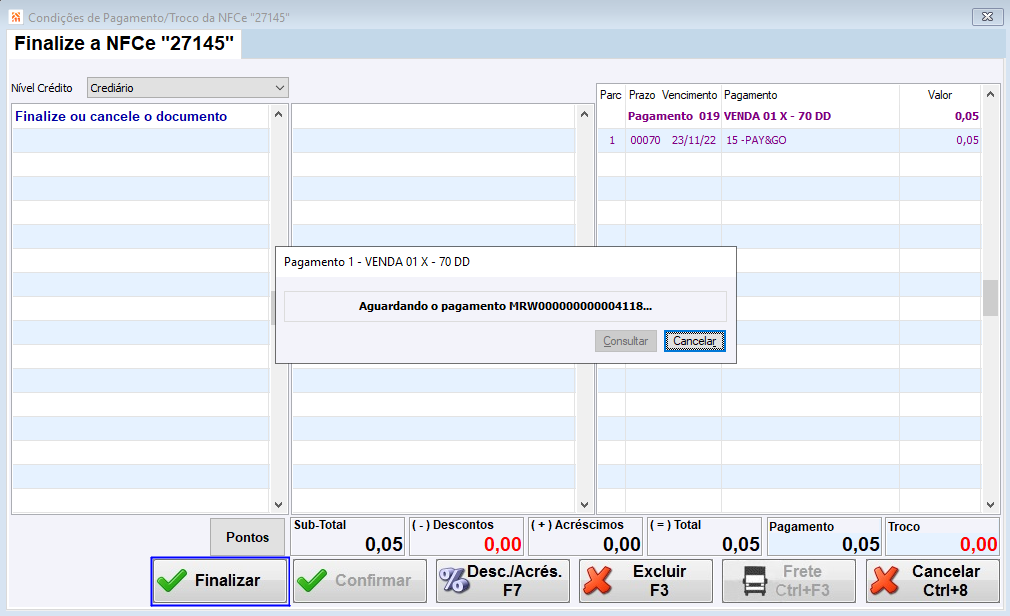Click parcel number 1 in the grid
This screenshot has height=616, width=1010.
(612, 140)
